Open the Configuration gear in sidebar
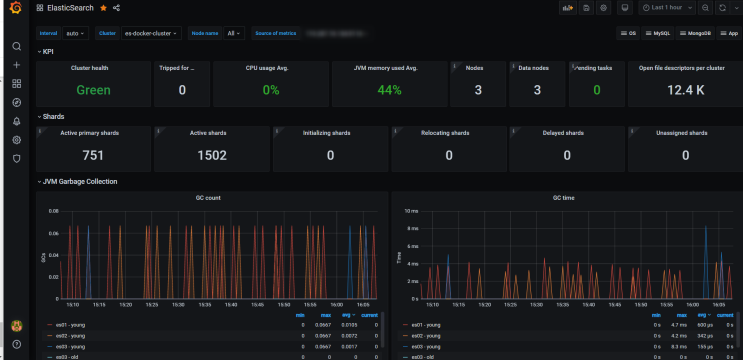Image resolution: width=743 pixels, height=360 pixels. (x=17, y=140)
